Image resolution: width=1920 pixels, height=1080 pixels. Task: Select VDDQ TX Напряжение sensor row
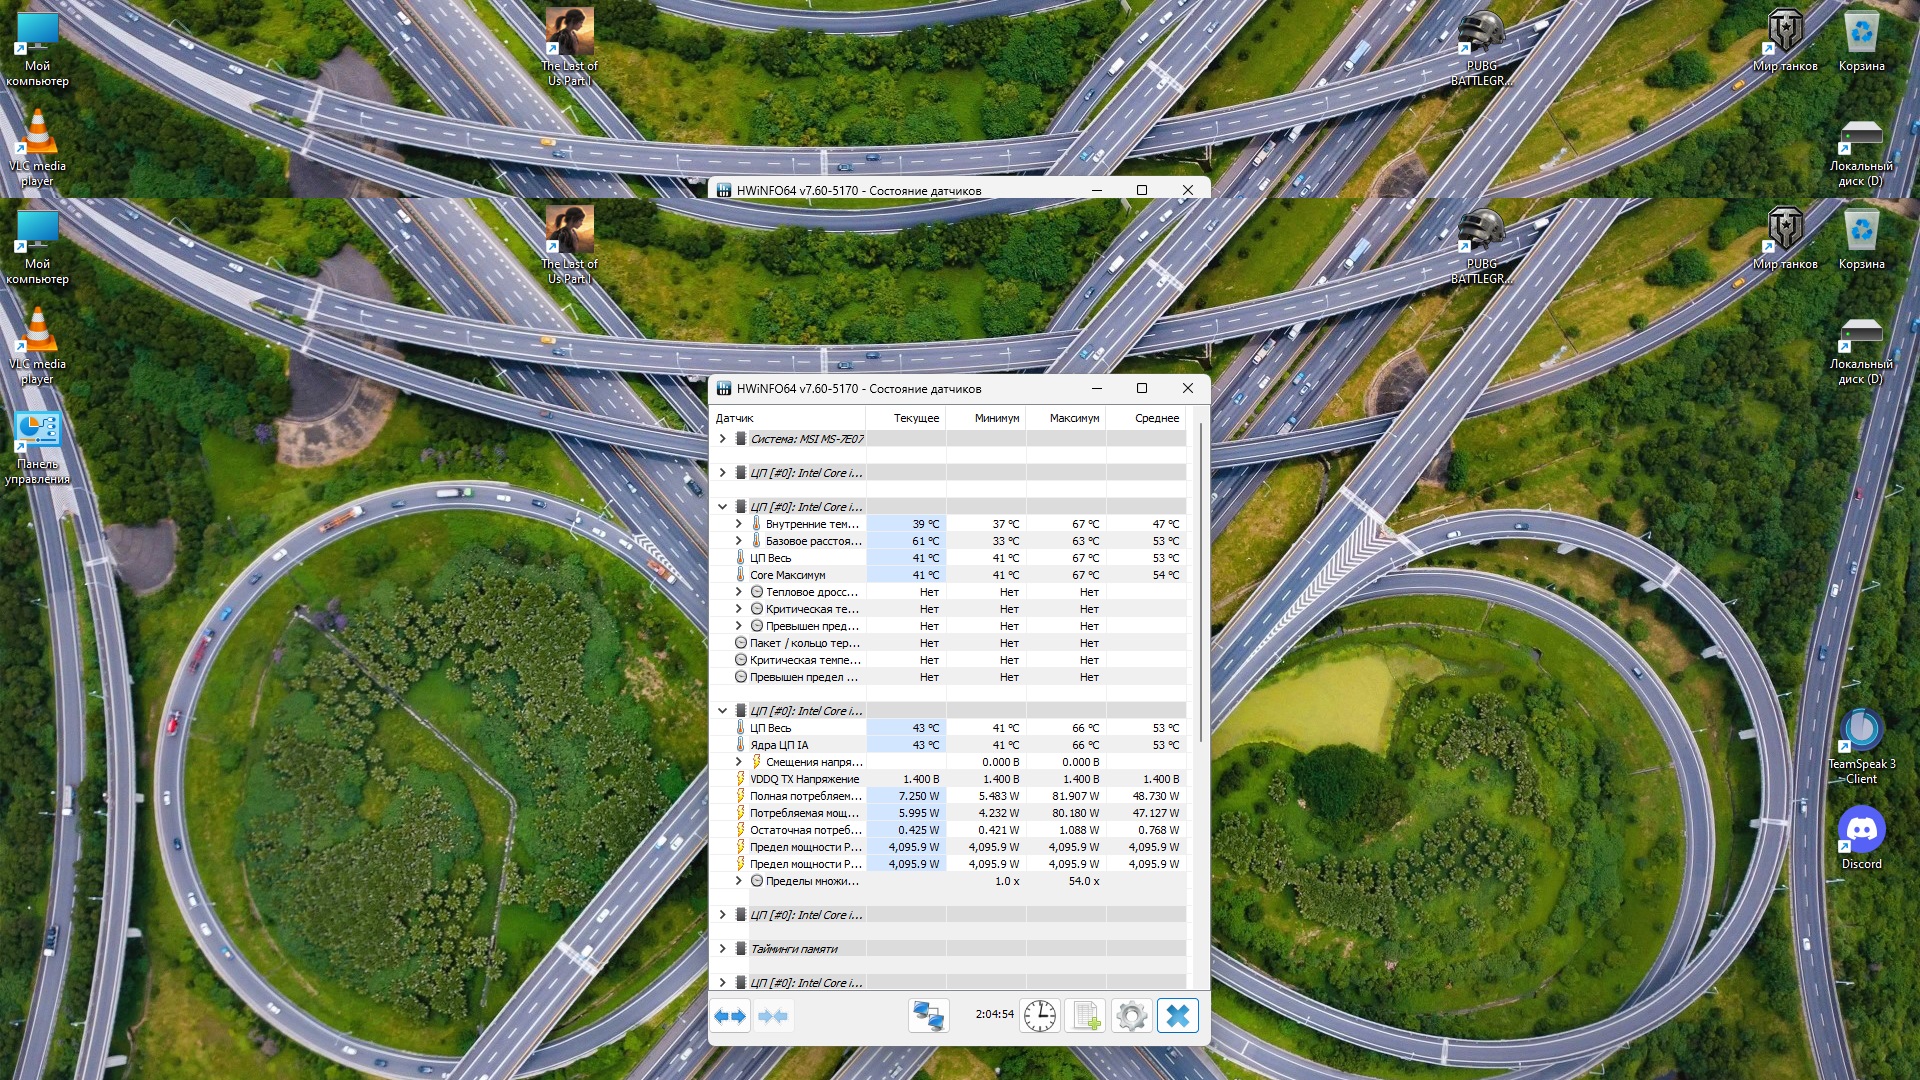pos(804,779)
